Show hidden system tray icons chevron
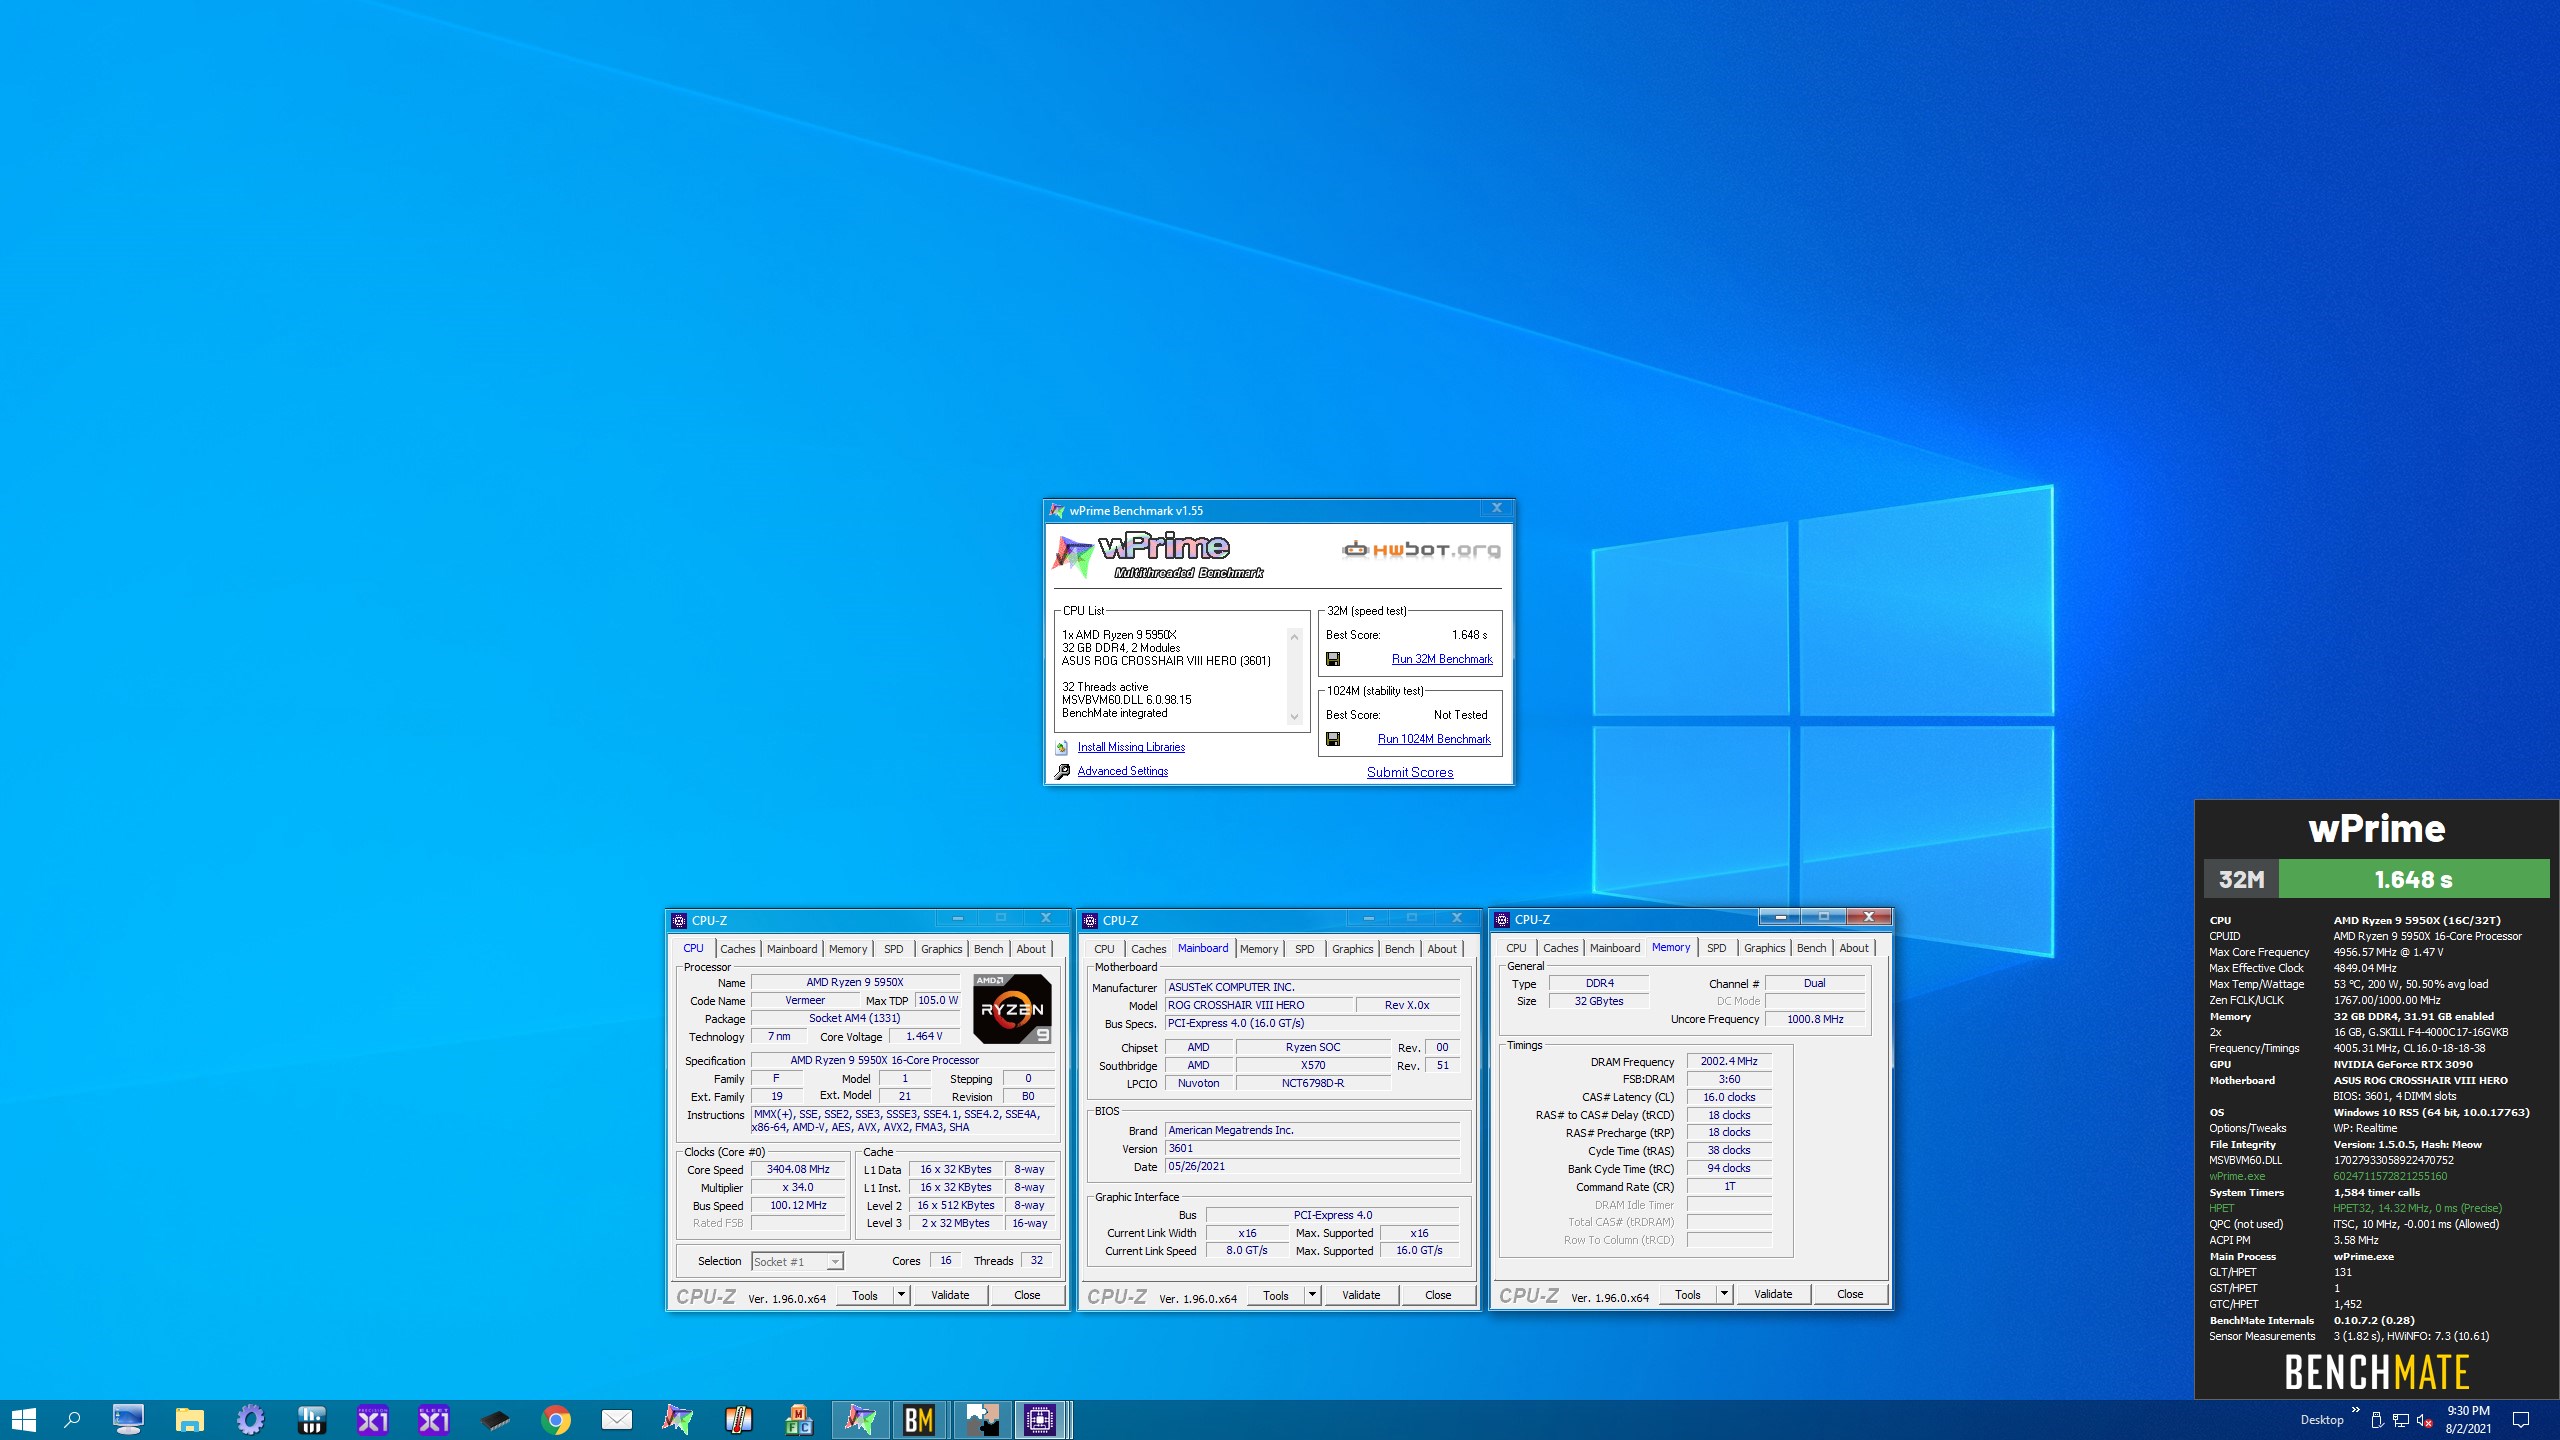Viewport: 2560px width, 1440px height. [x=2355, y=1411]
